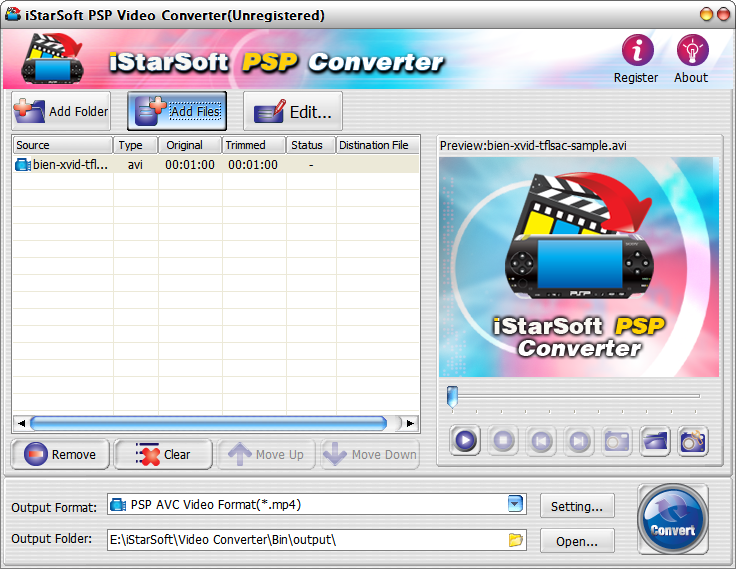Click the Add Folder button
Image resolution: width=736 pixels, height=569 pixels.
click(61, 111)
